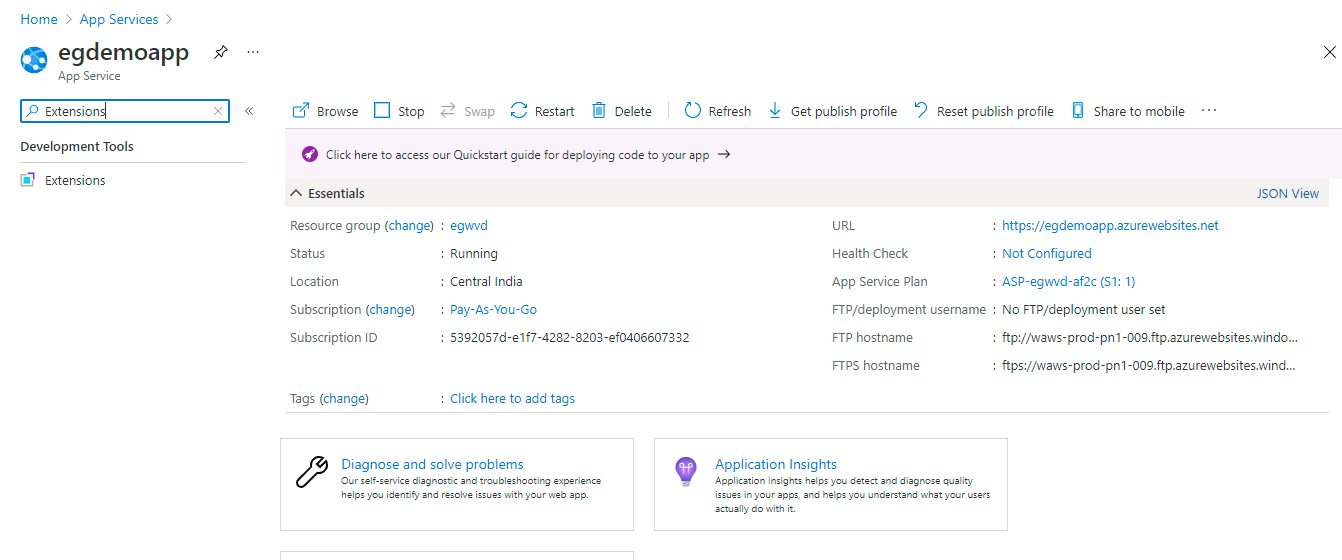Viewport: 1342px width, 560px height.
Task: Clear the Extensions search text
Action: pyautogui.click(x=218, y=111)
